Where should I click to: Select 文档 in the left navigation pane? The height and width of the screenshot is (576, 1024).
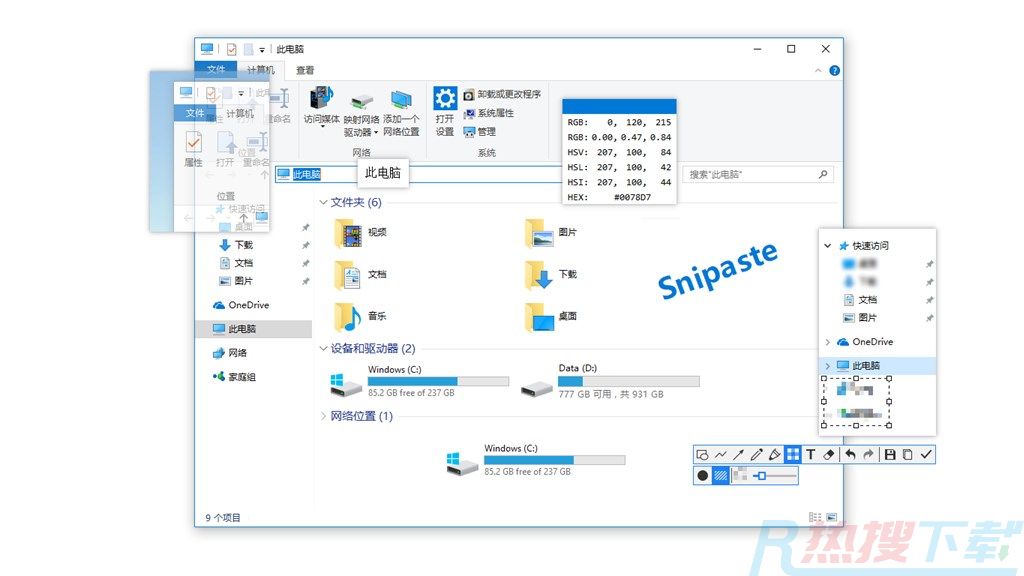[236, 263]
